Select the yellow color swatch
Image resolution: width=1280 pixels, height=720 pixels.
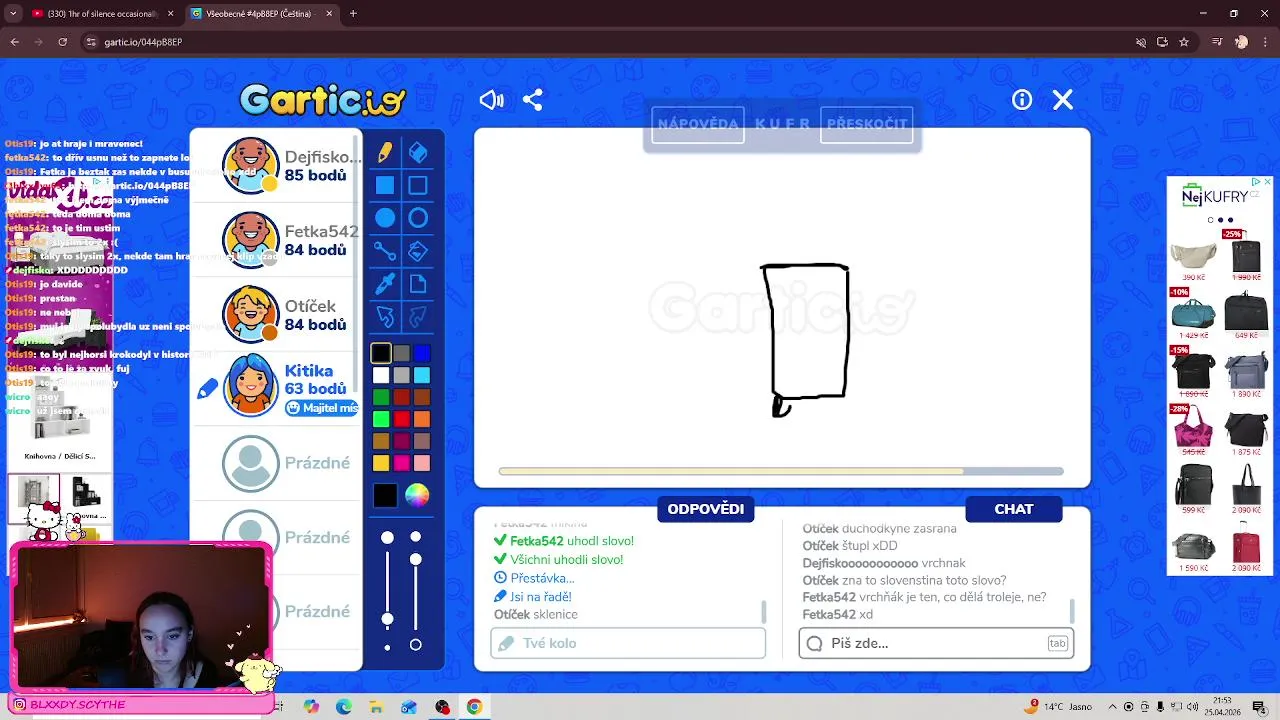click(x=381, y=463)
